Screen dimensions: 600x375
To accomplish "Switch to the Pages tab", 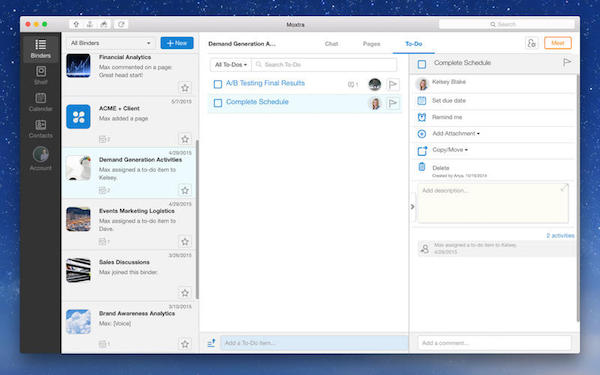I will (x=372, y=44).
